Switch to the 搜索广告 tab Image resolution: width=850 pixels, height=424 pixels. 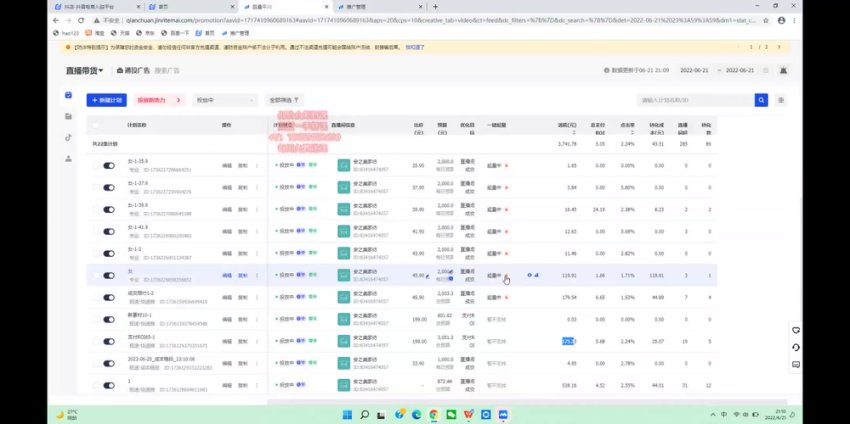click(x=167, y=70)
